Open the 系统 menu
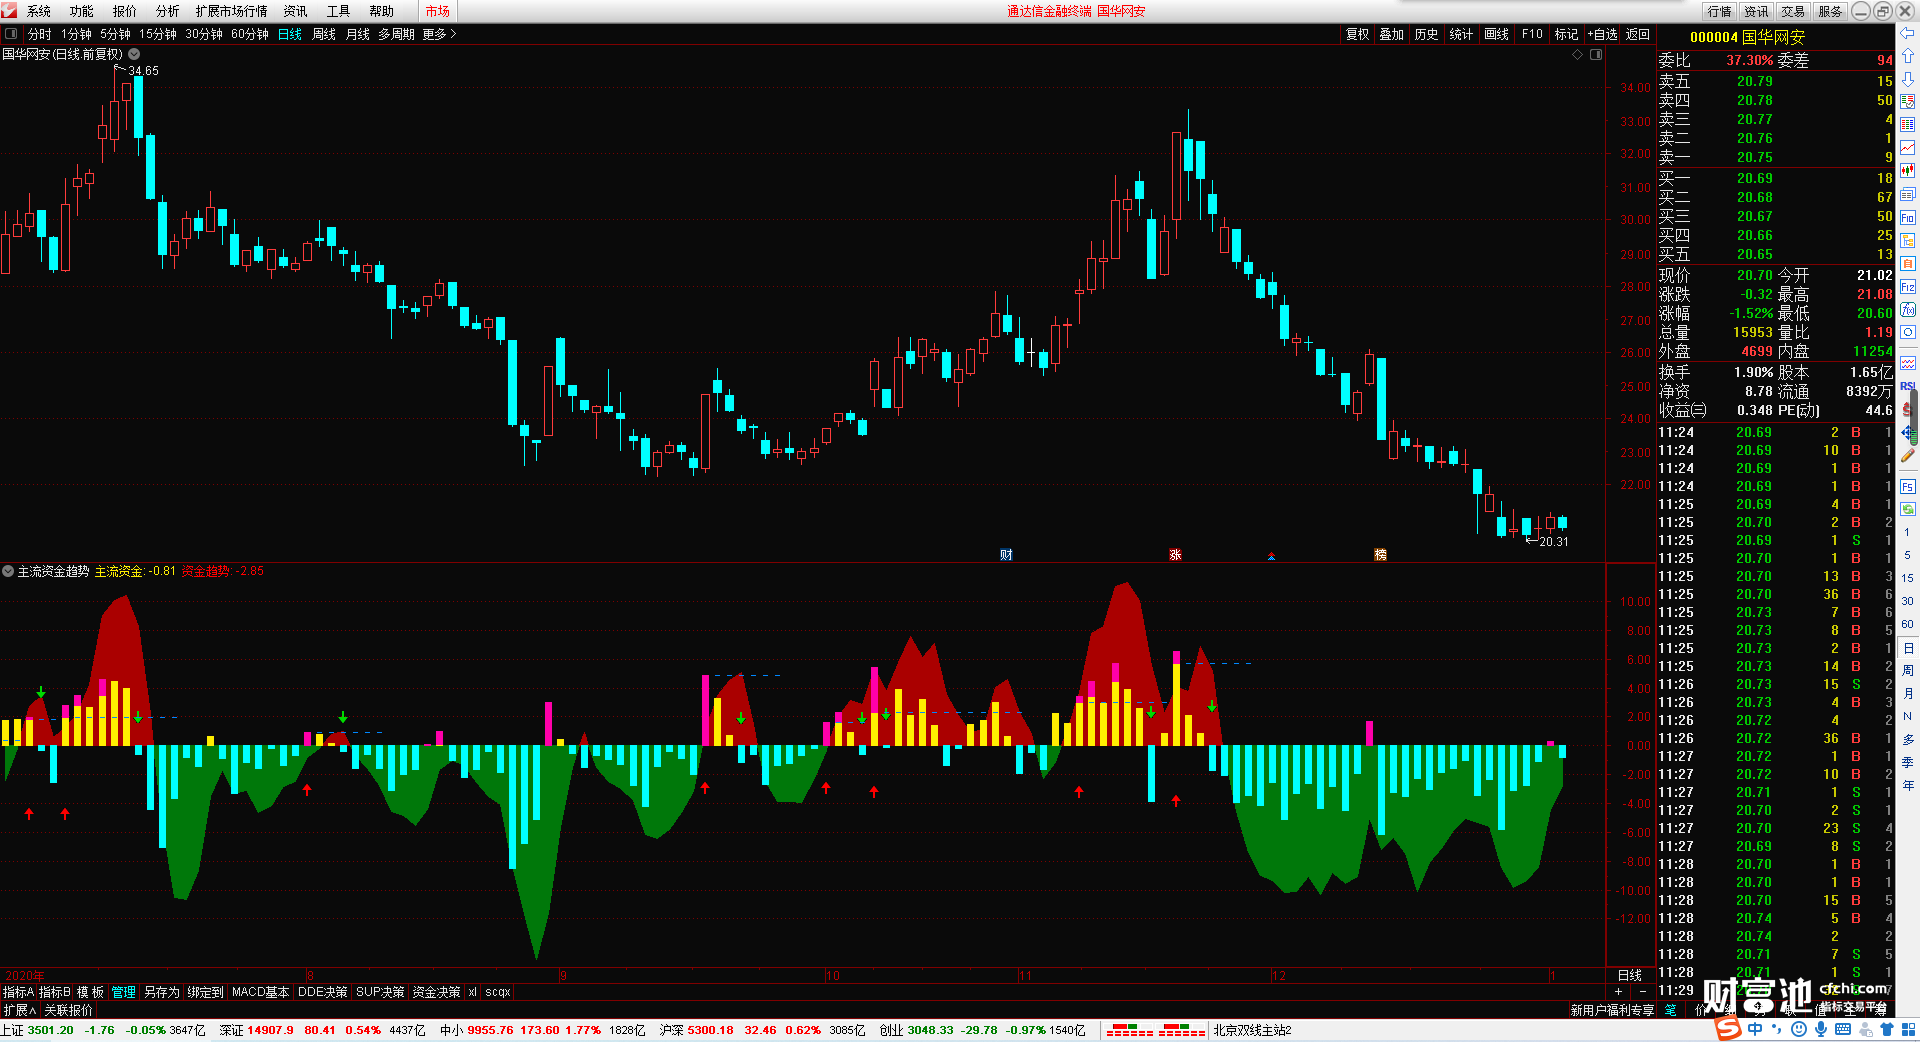Image resolution: width=1920 pixels, height=1042 pixels. tap(39, 11)
